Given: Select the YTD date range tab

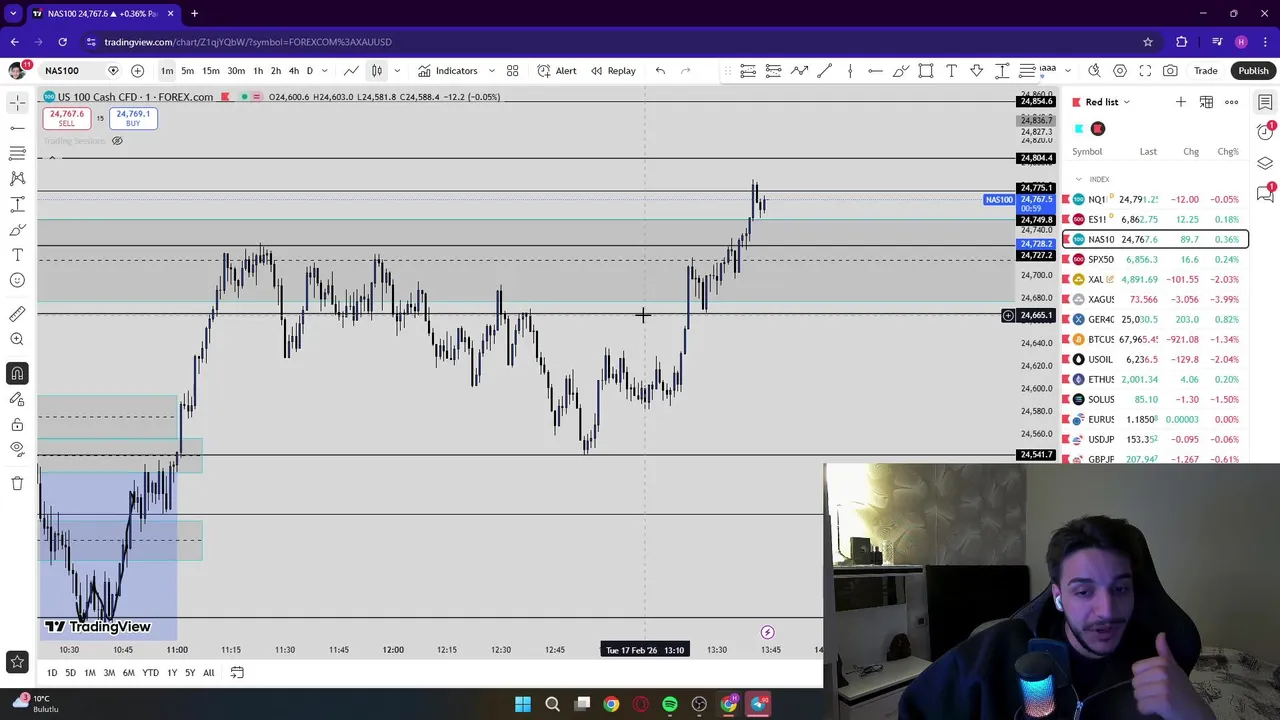Looking at the screenshot, I should [x=150, y=673].
